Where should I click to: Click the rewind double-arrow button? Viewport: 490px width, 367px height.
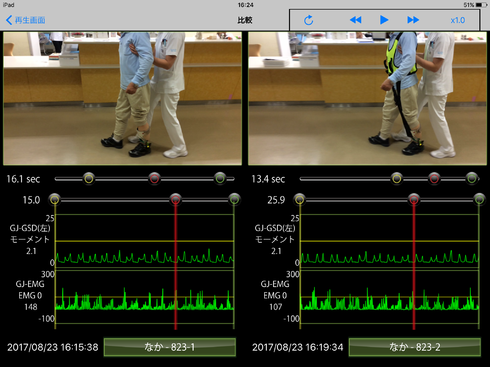tap(355, 20)
